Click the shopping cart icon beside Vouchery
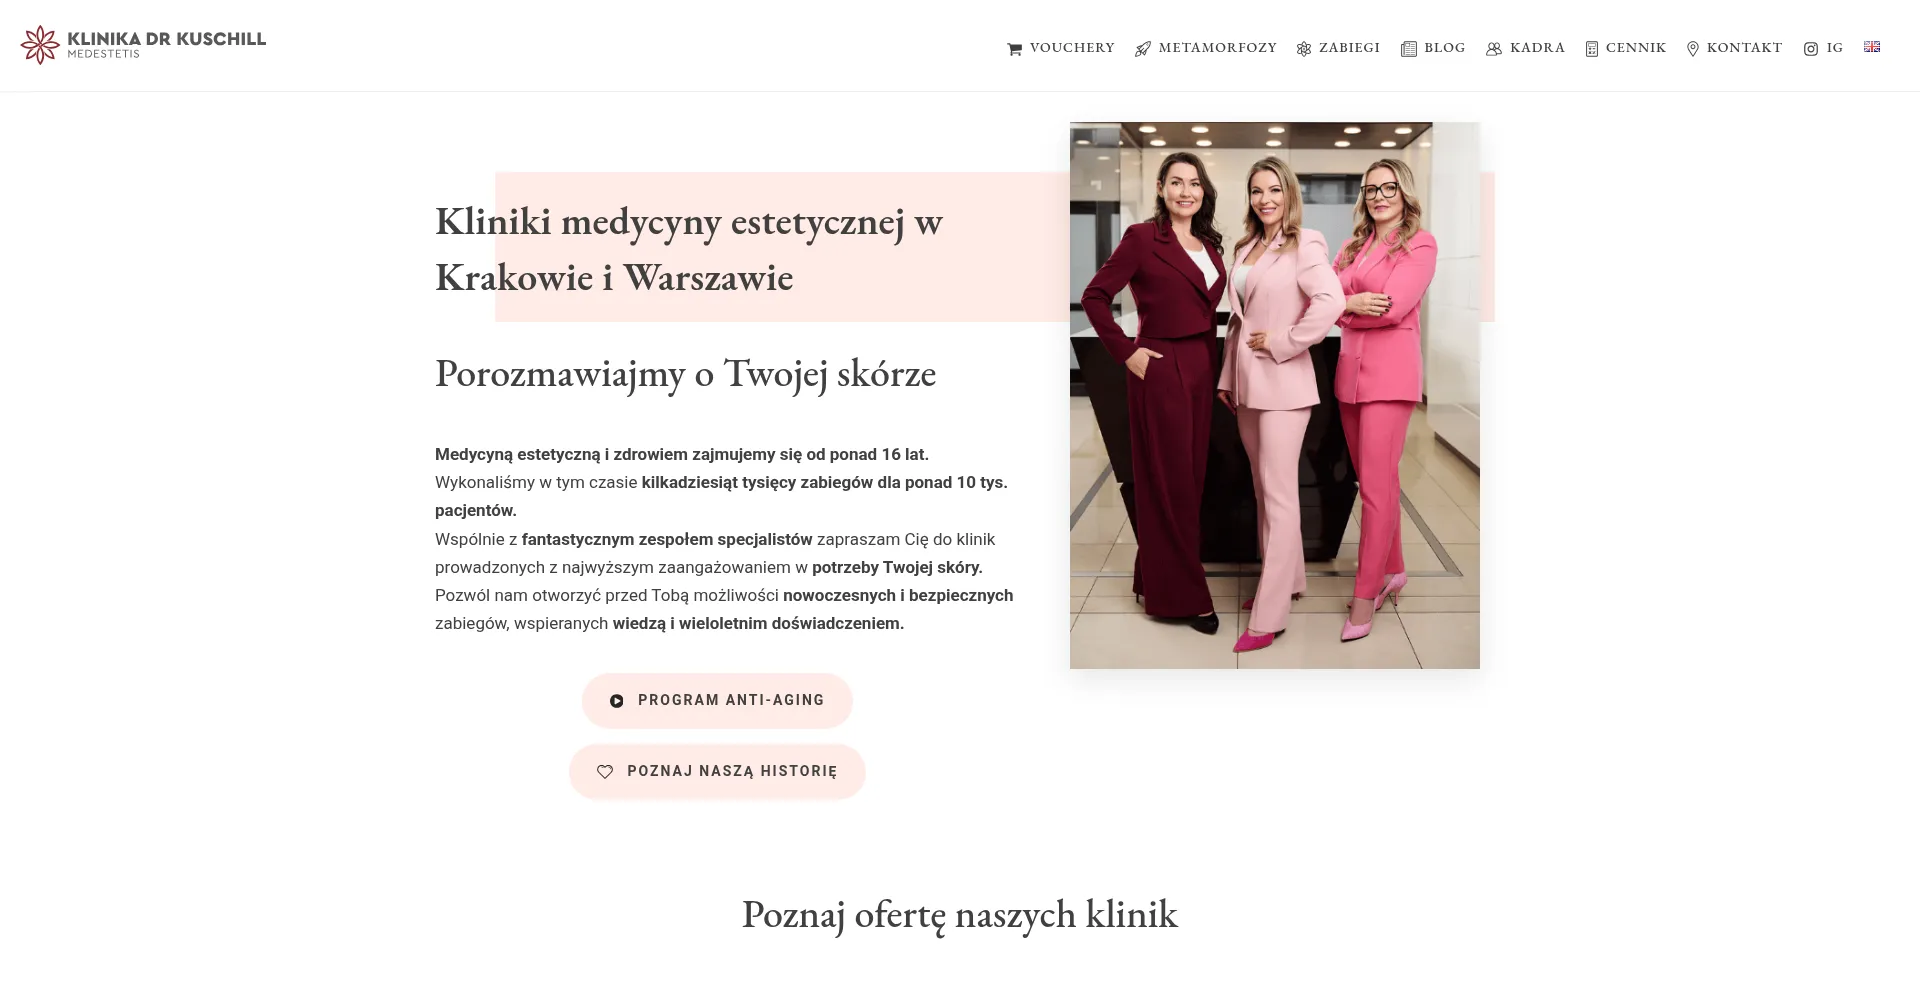 tap(1014, 49)
